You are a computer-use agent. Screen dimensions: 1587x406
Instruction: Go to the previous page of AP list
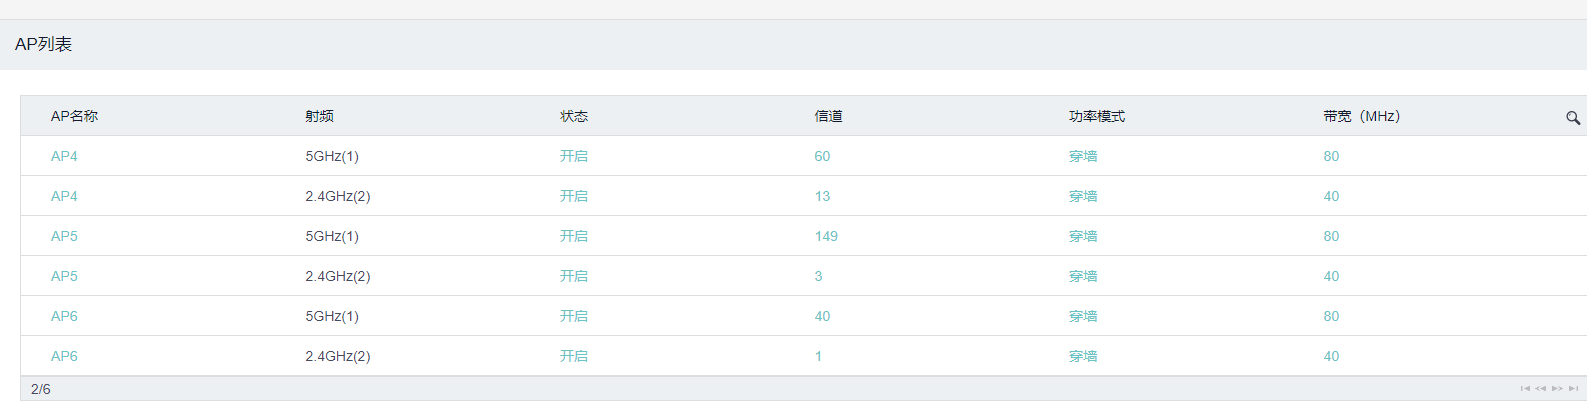(1541, 389)
